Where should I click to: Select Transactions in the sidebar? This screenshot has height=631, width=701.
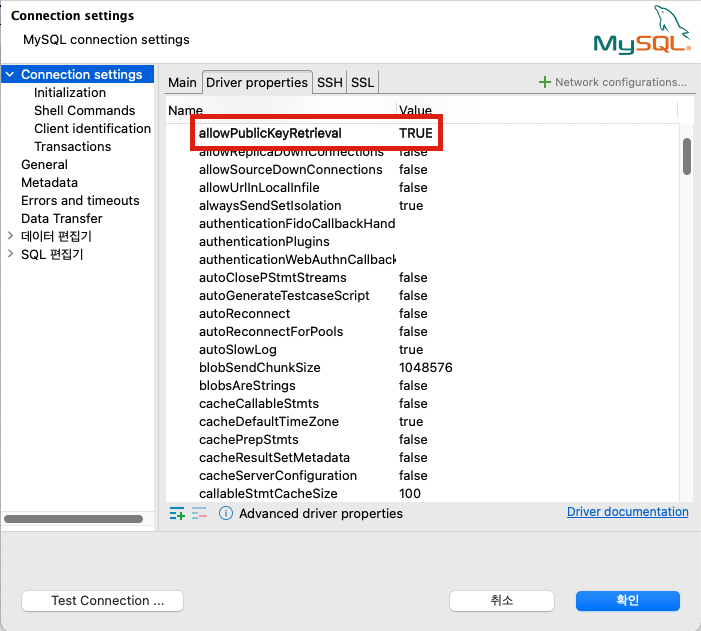pos(73,146)
